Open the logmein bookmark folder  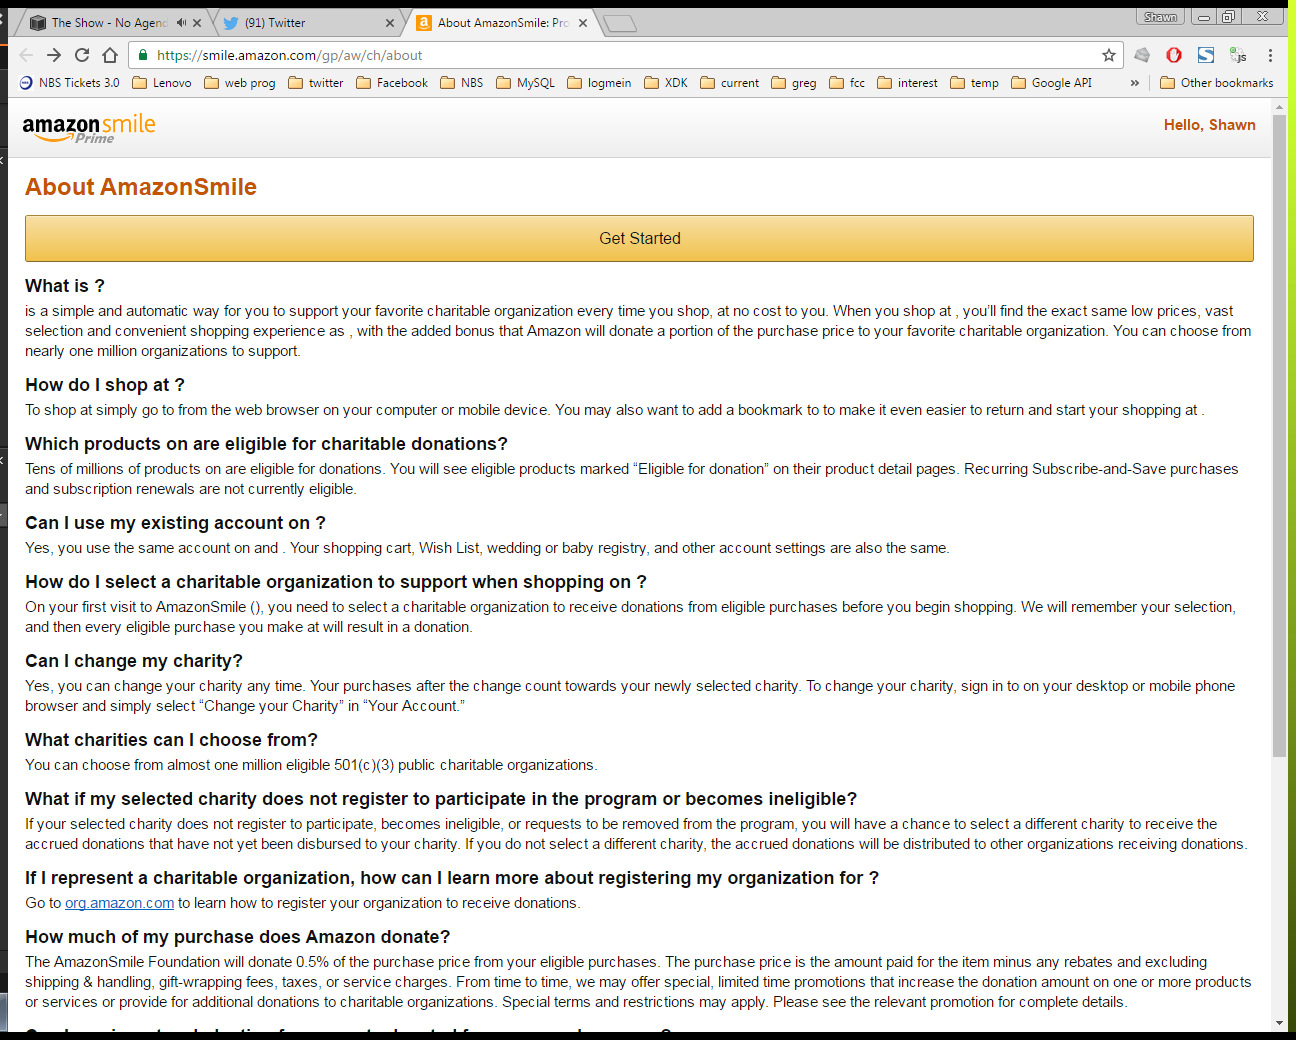[x=599, y=83]
